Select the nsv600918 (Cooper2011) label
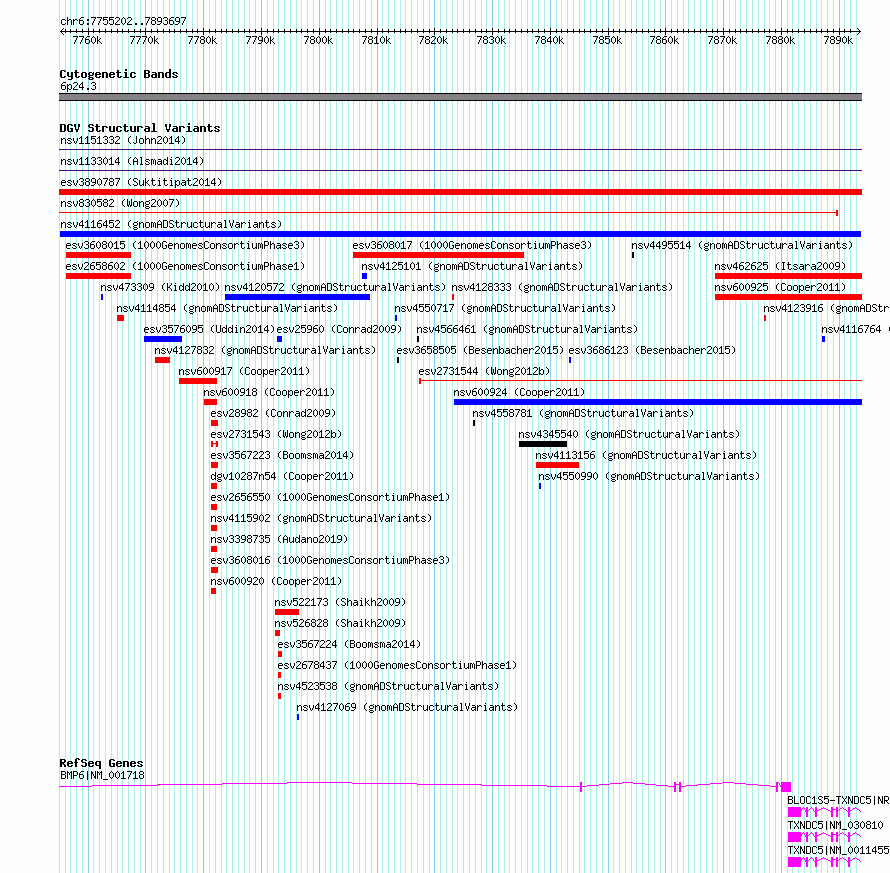The width and height of the screenshot is (890, 873). pos(270,392)
